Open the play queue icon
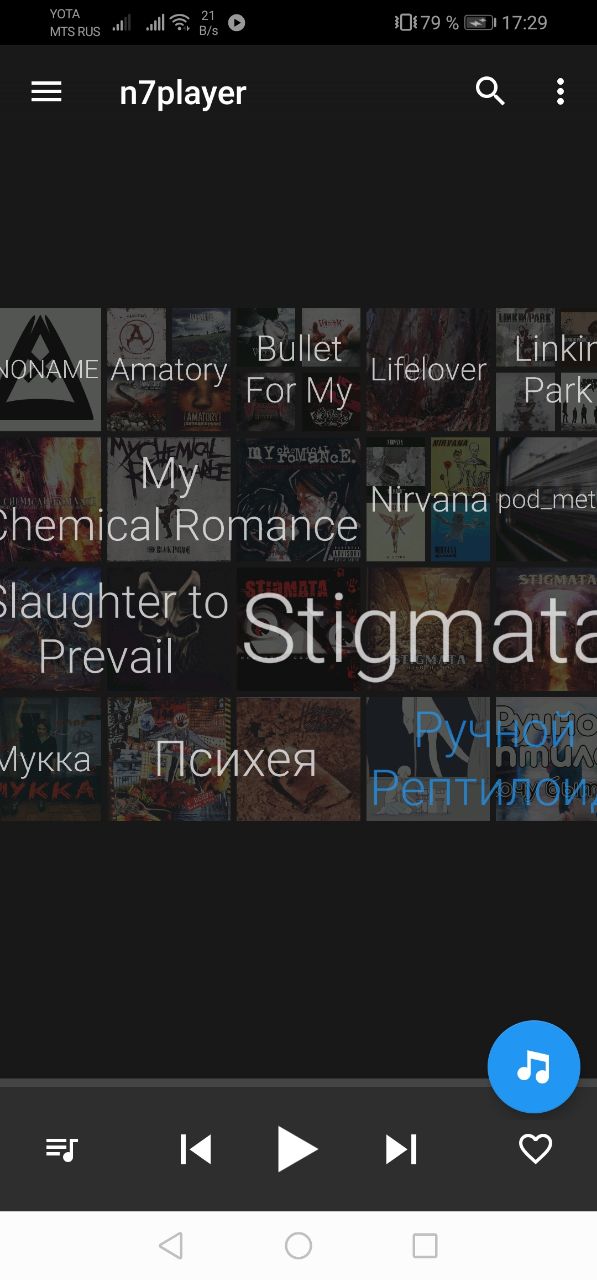Viewport: 597px width, 1280px height. (x=62, y=1149)
